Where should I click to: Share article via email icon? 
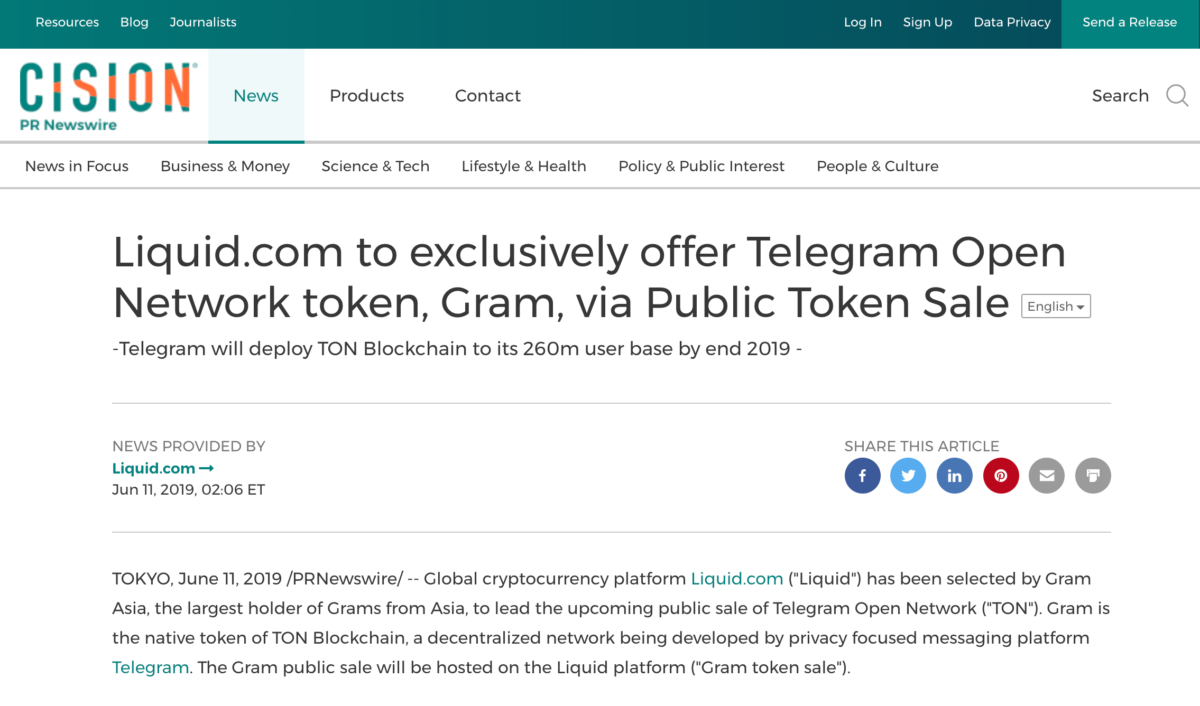pos(1047,476)
